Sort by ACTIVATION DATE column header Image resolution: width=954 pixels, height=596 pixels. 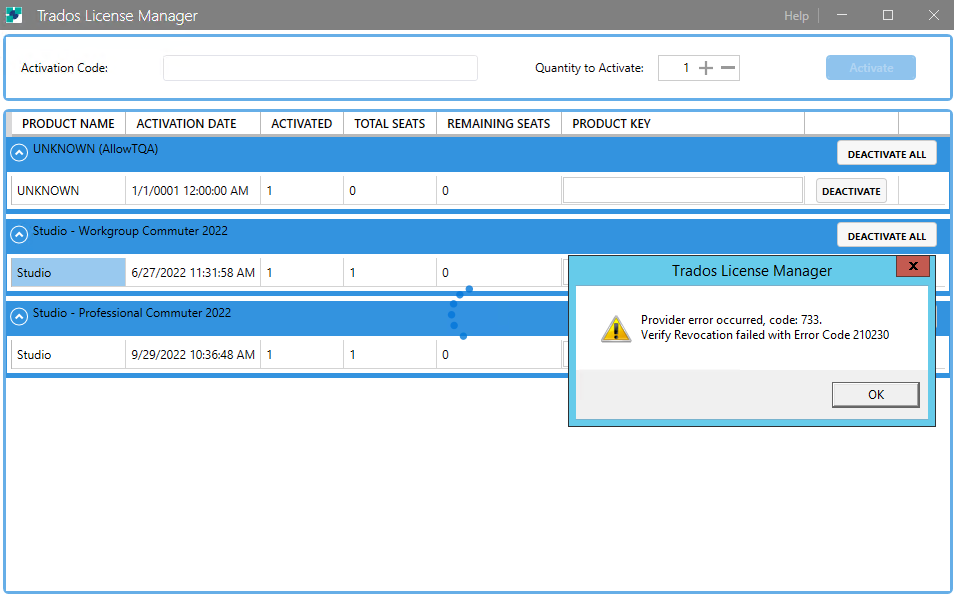193,123
